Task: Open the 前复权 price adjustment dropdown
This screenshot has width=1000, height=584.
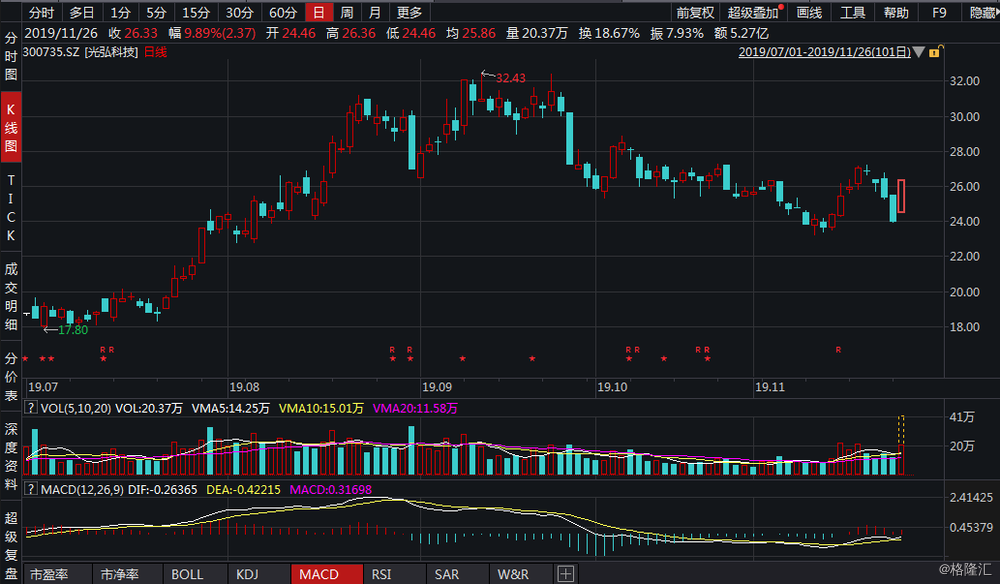Action: [695, 13]
